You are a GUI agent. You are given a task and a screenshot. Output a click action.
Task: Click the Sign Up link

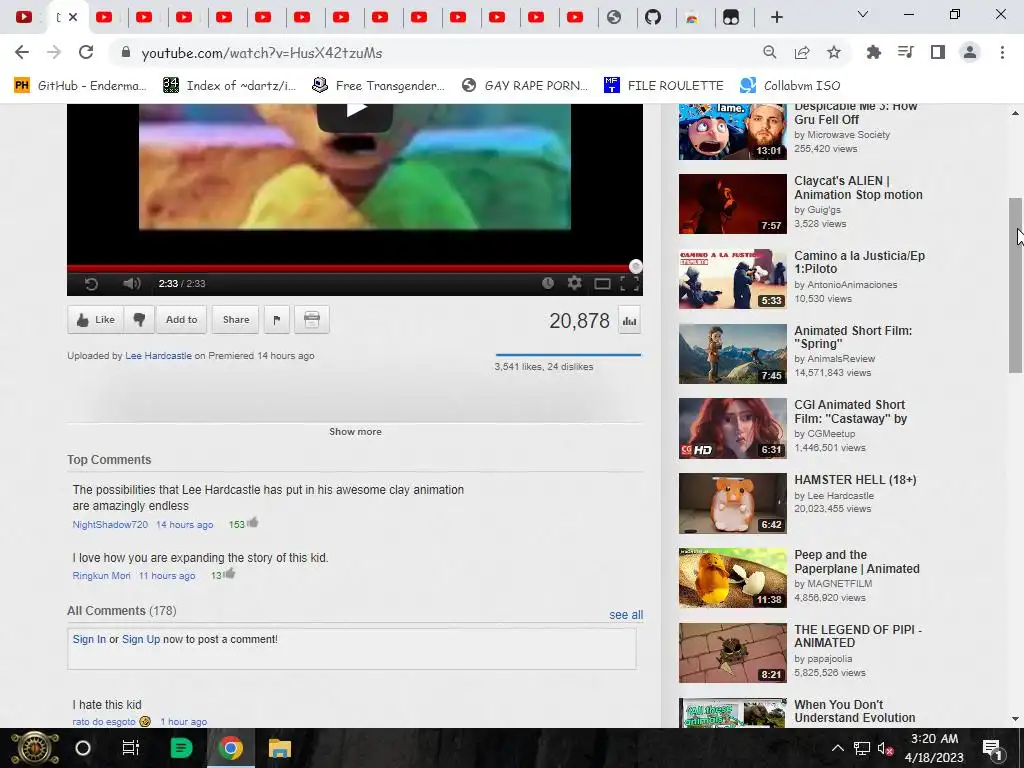coord(140,639)
